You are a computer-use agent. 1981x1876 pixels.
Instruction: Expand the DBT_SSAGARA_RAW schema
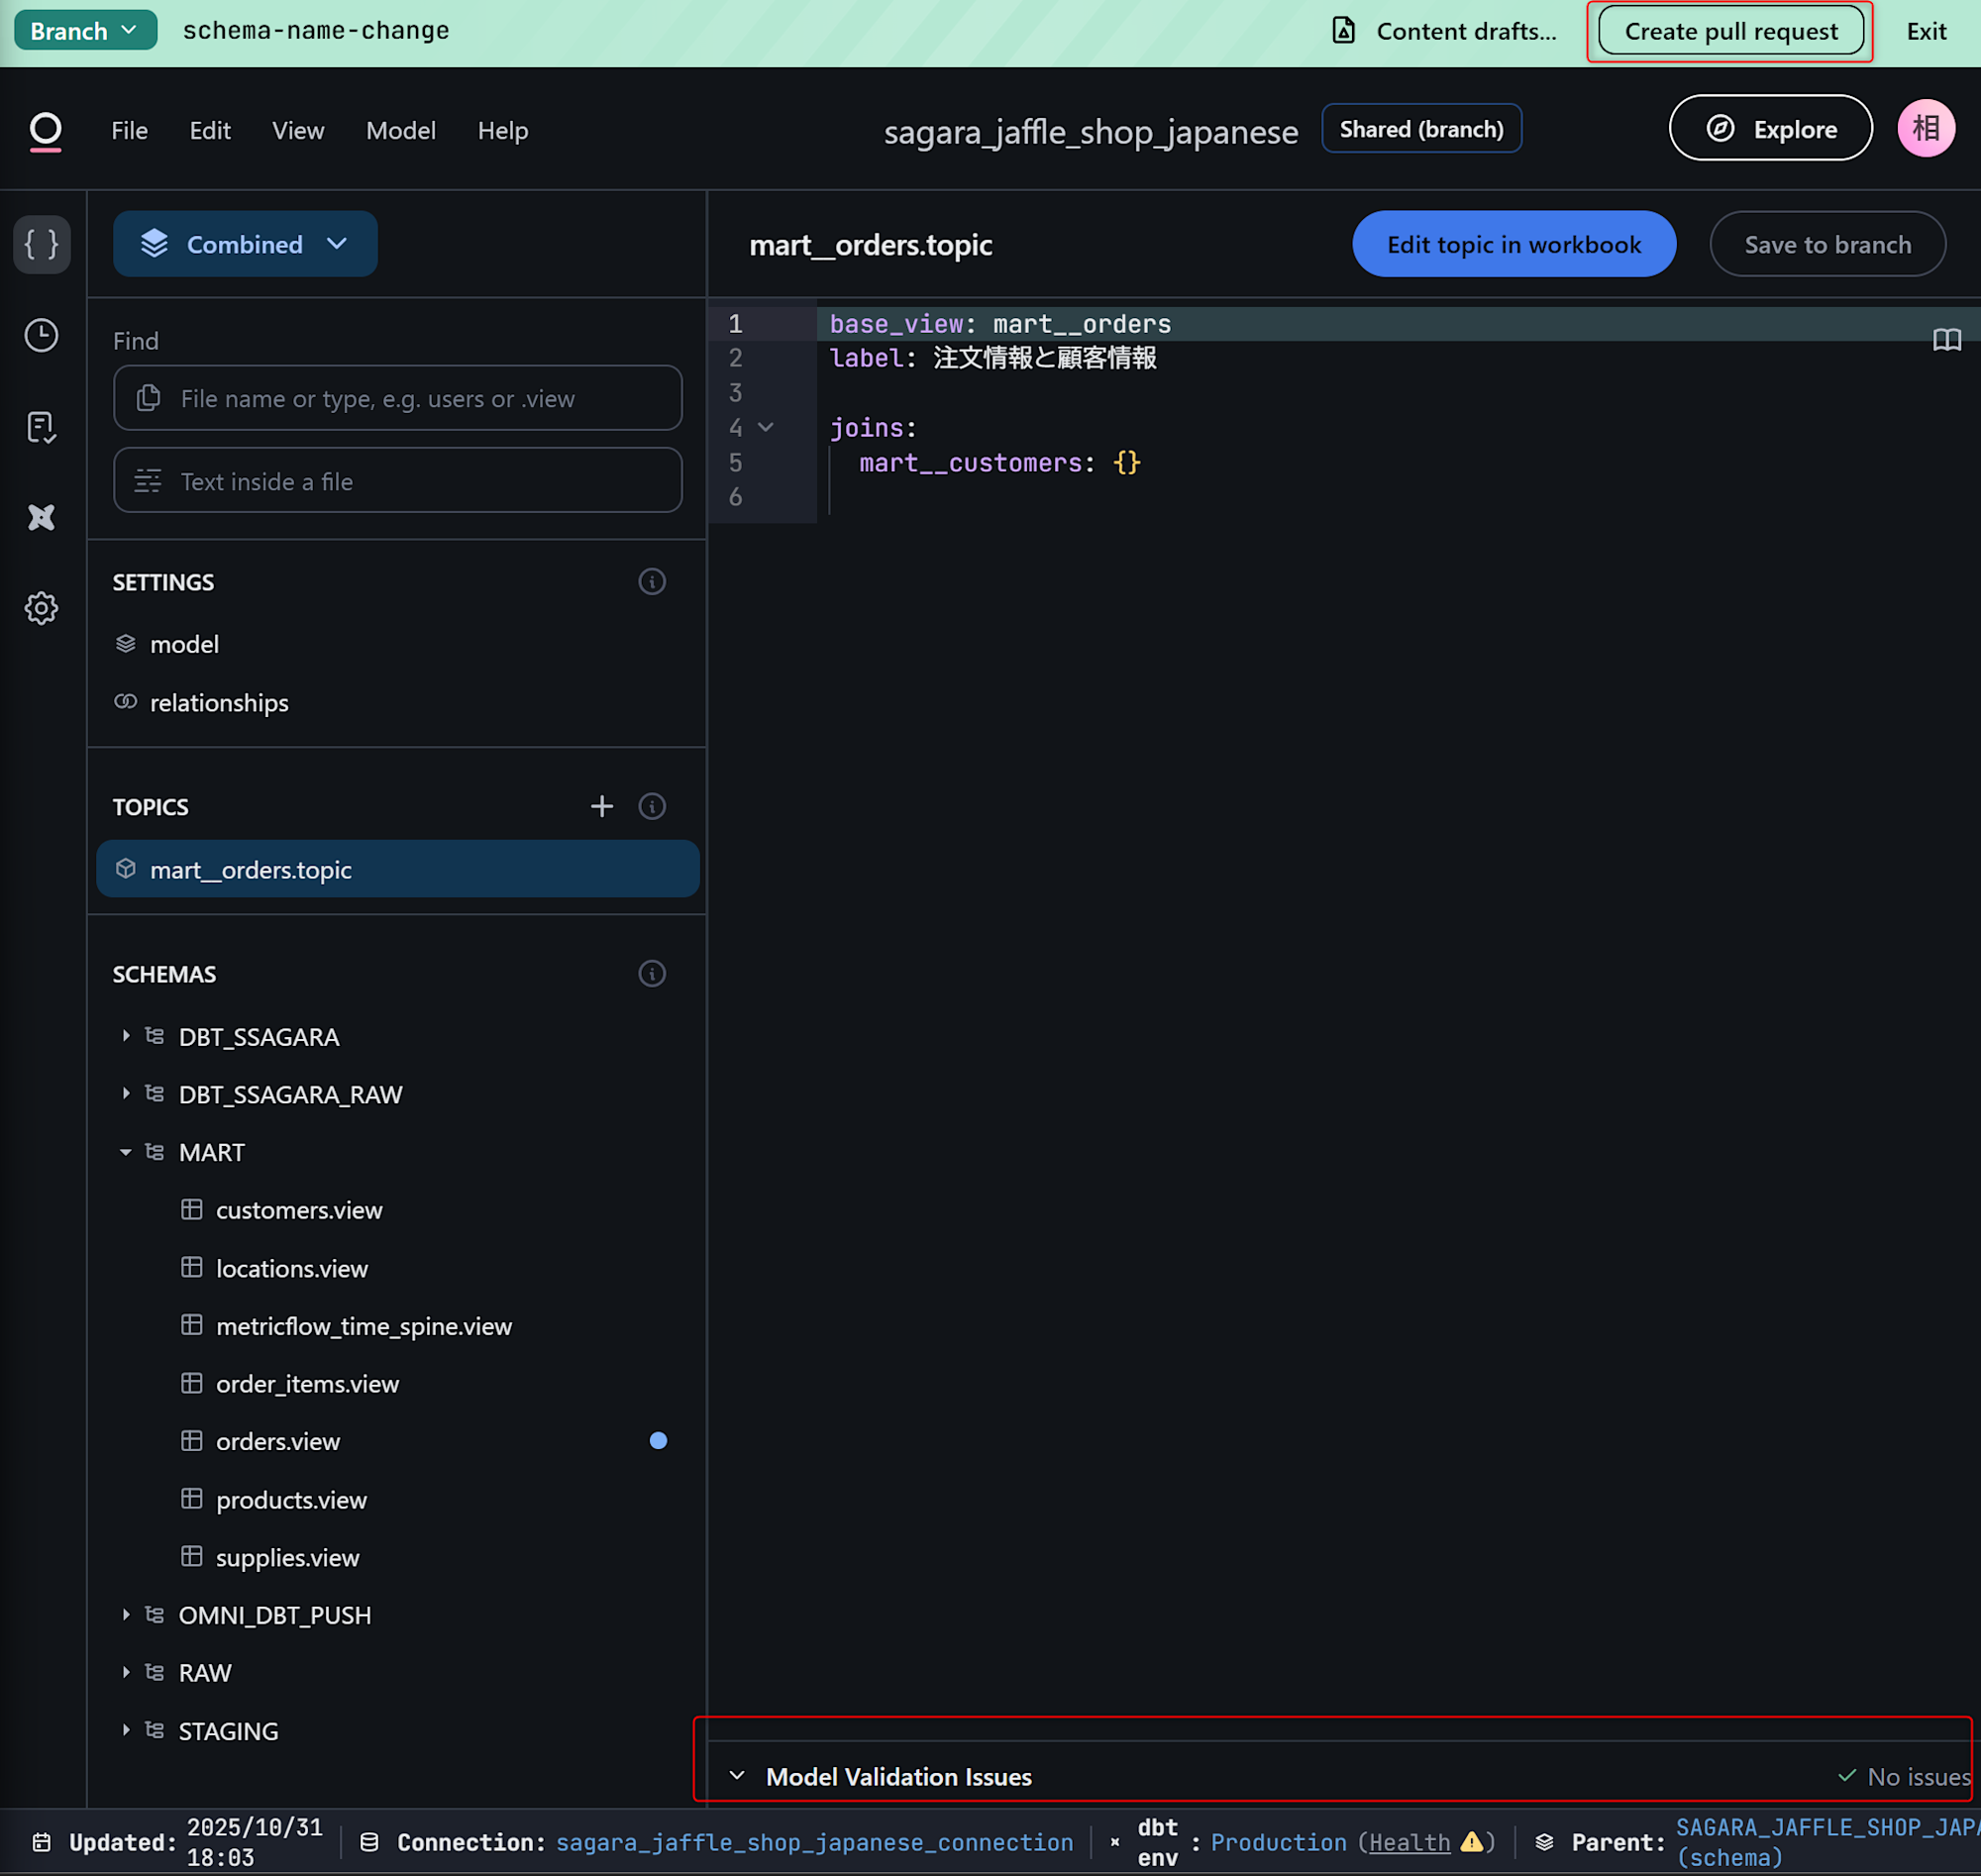click(x=126, y=1095)
